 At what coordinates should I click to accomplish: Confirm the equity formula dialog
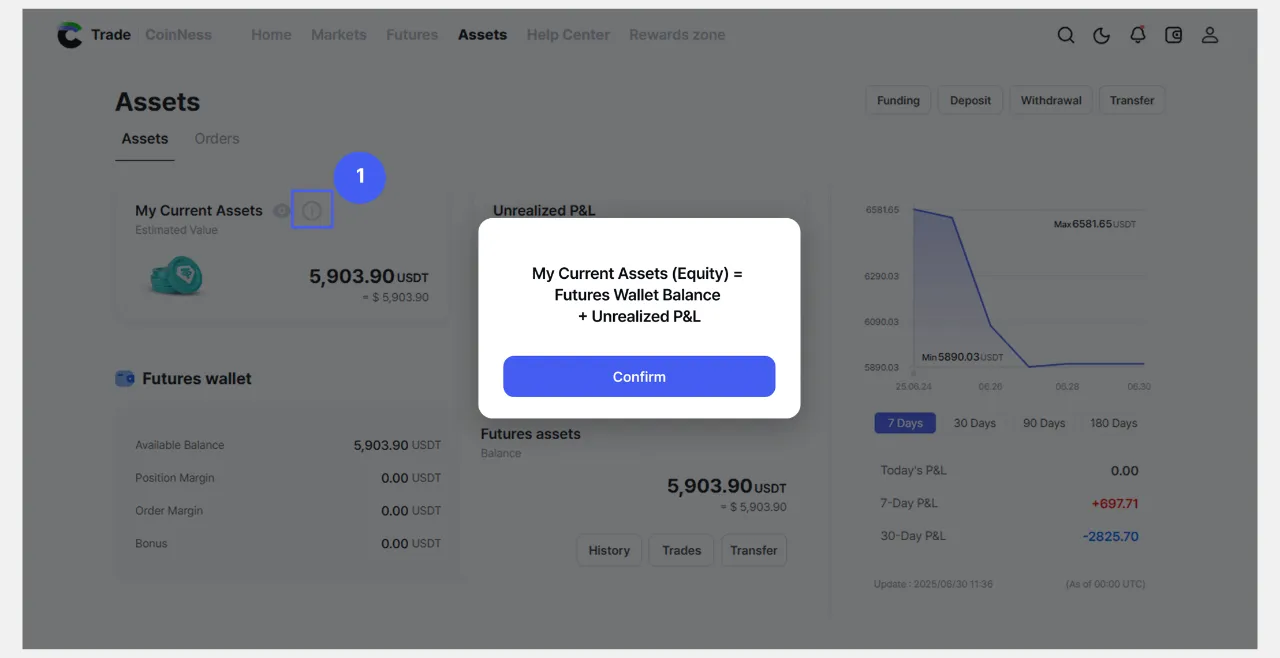click(639, 377)
